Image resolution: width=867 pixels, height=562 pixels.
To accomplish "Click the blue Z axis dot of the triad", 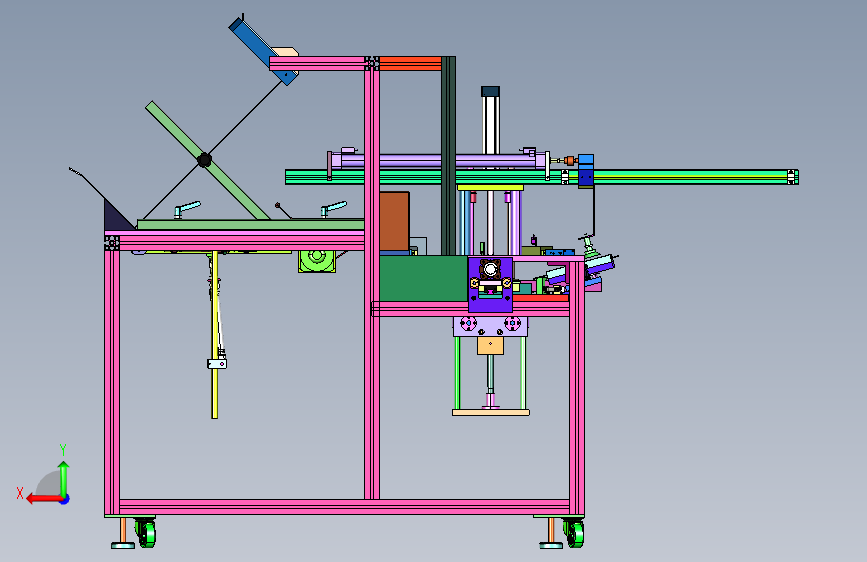I will pyautogui.click(x=65, y=499).
